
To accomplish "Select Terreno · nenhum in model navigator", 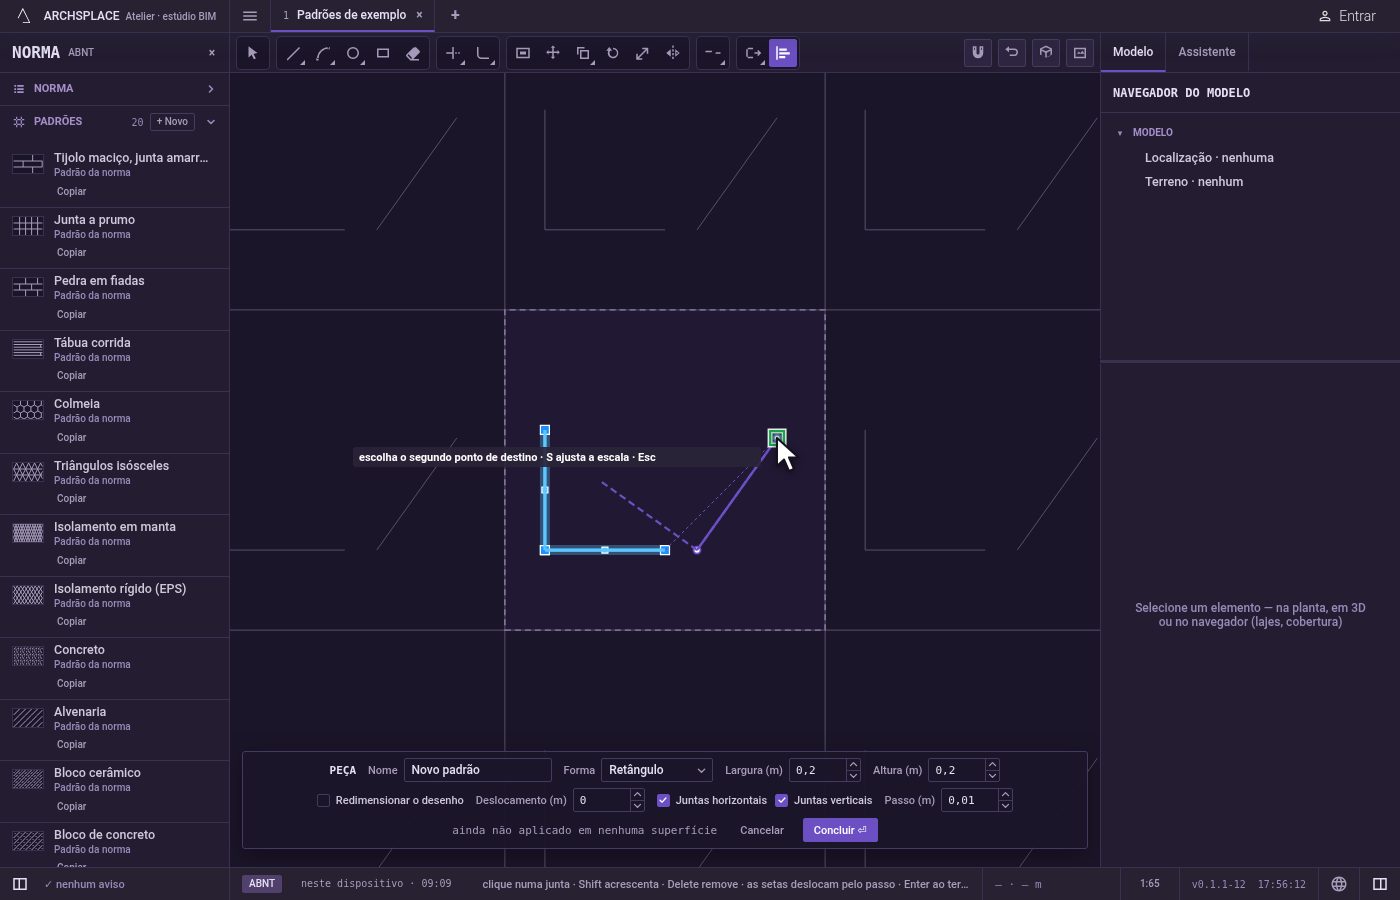I will tap(1194, 182).
